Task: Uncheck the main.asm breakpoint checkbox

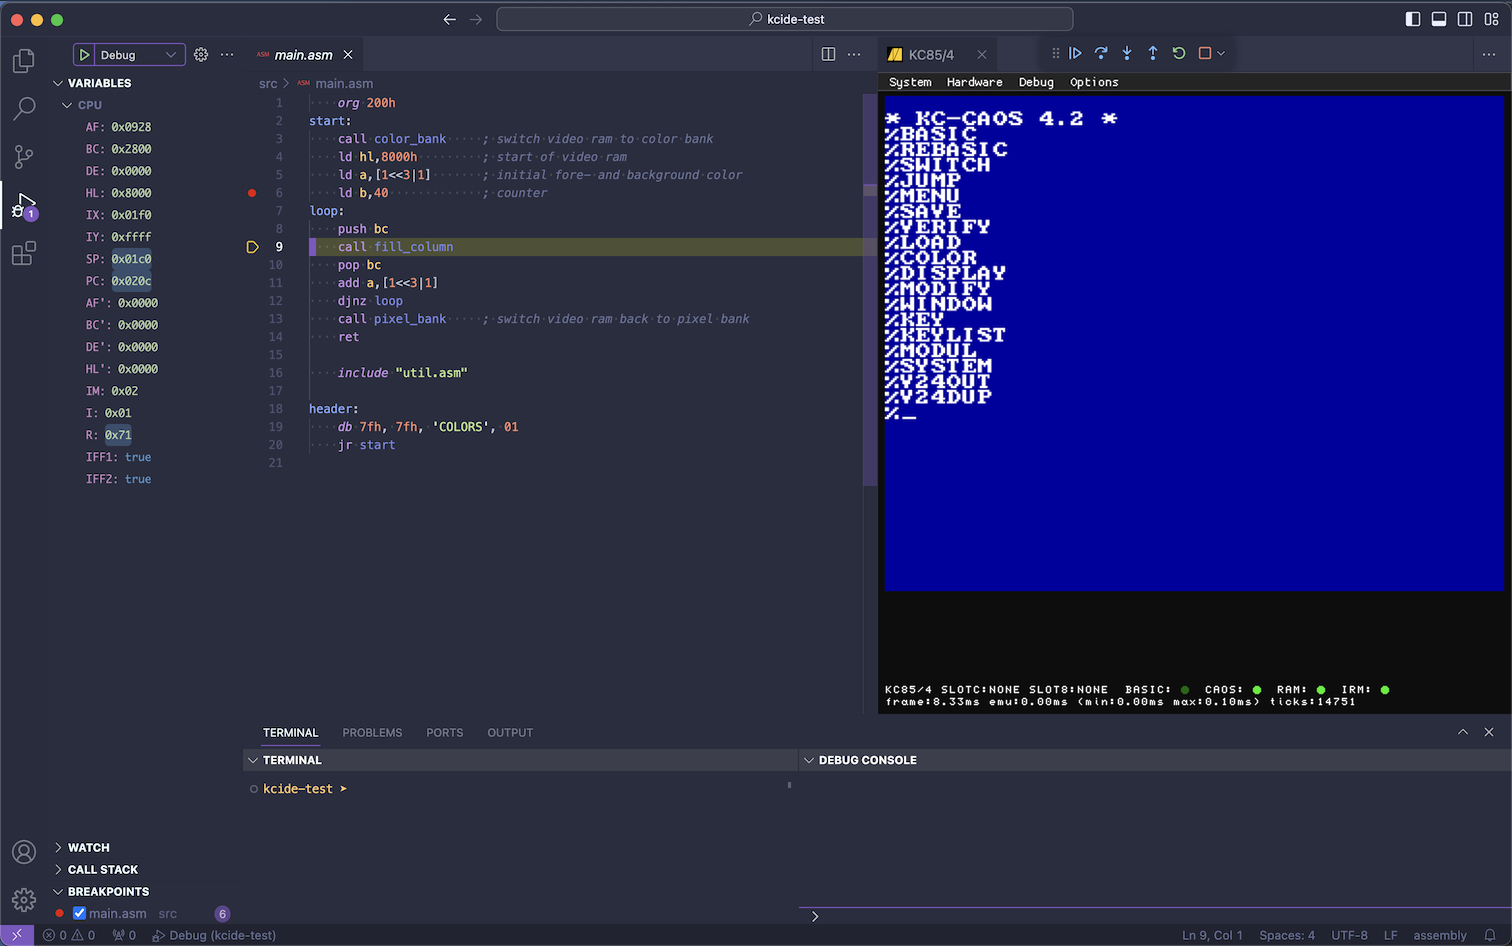Action: (79, 913)
